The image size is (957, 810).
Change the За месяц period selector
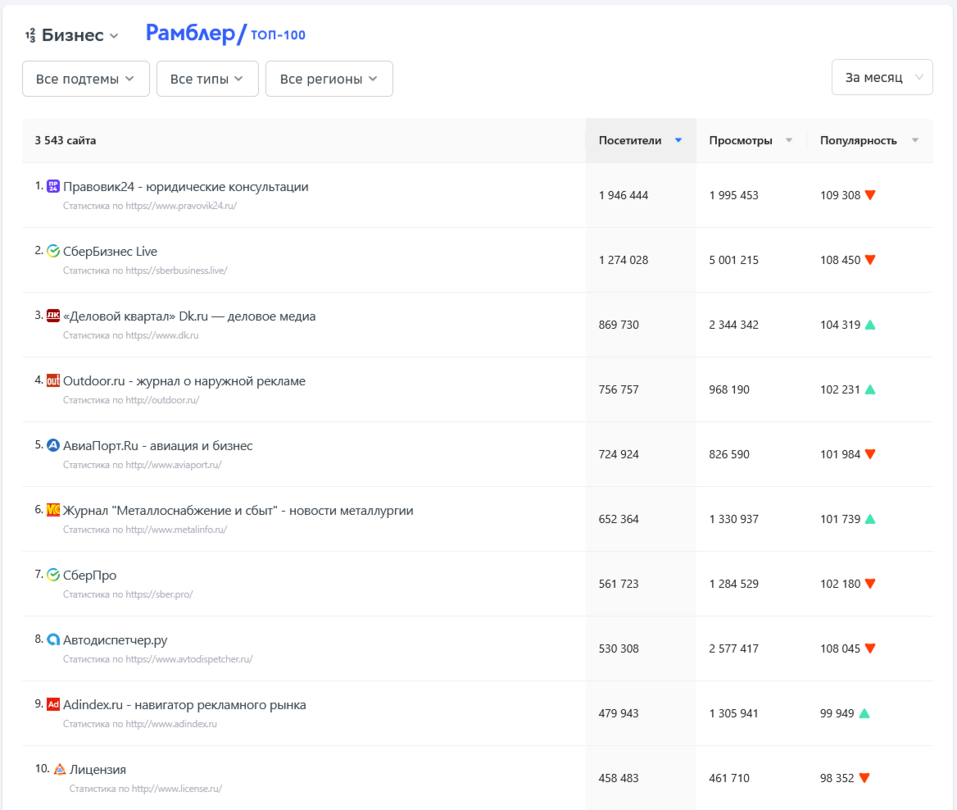click(882, 77)
